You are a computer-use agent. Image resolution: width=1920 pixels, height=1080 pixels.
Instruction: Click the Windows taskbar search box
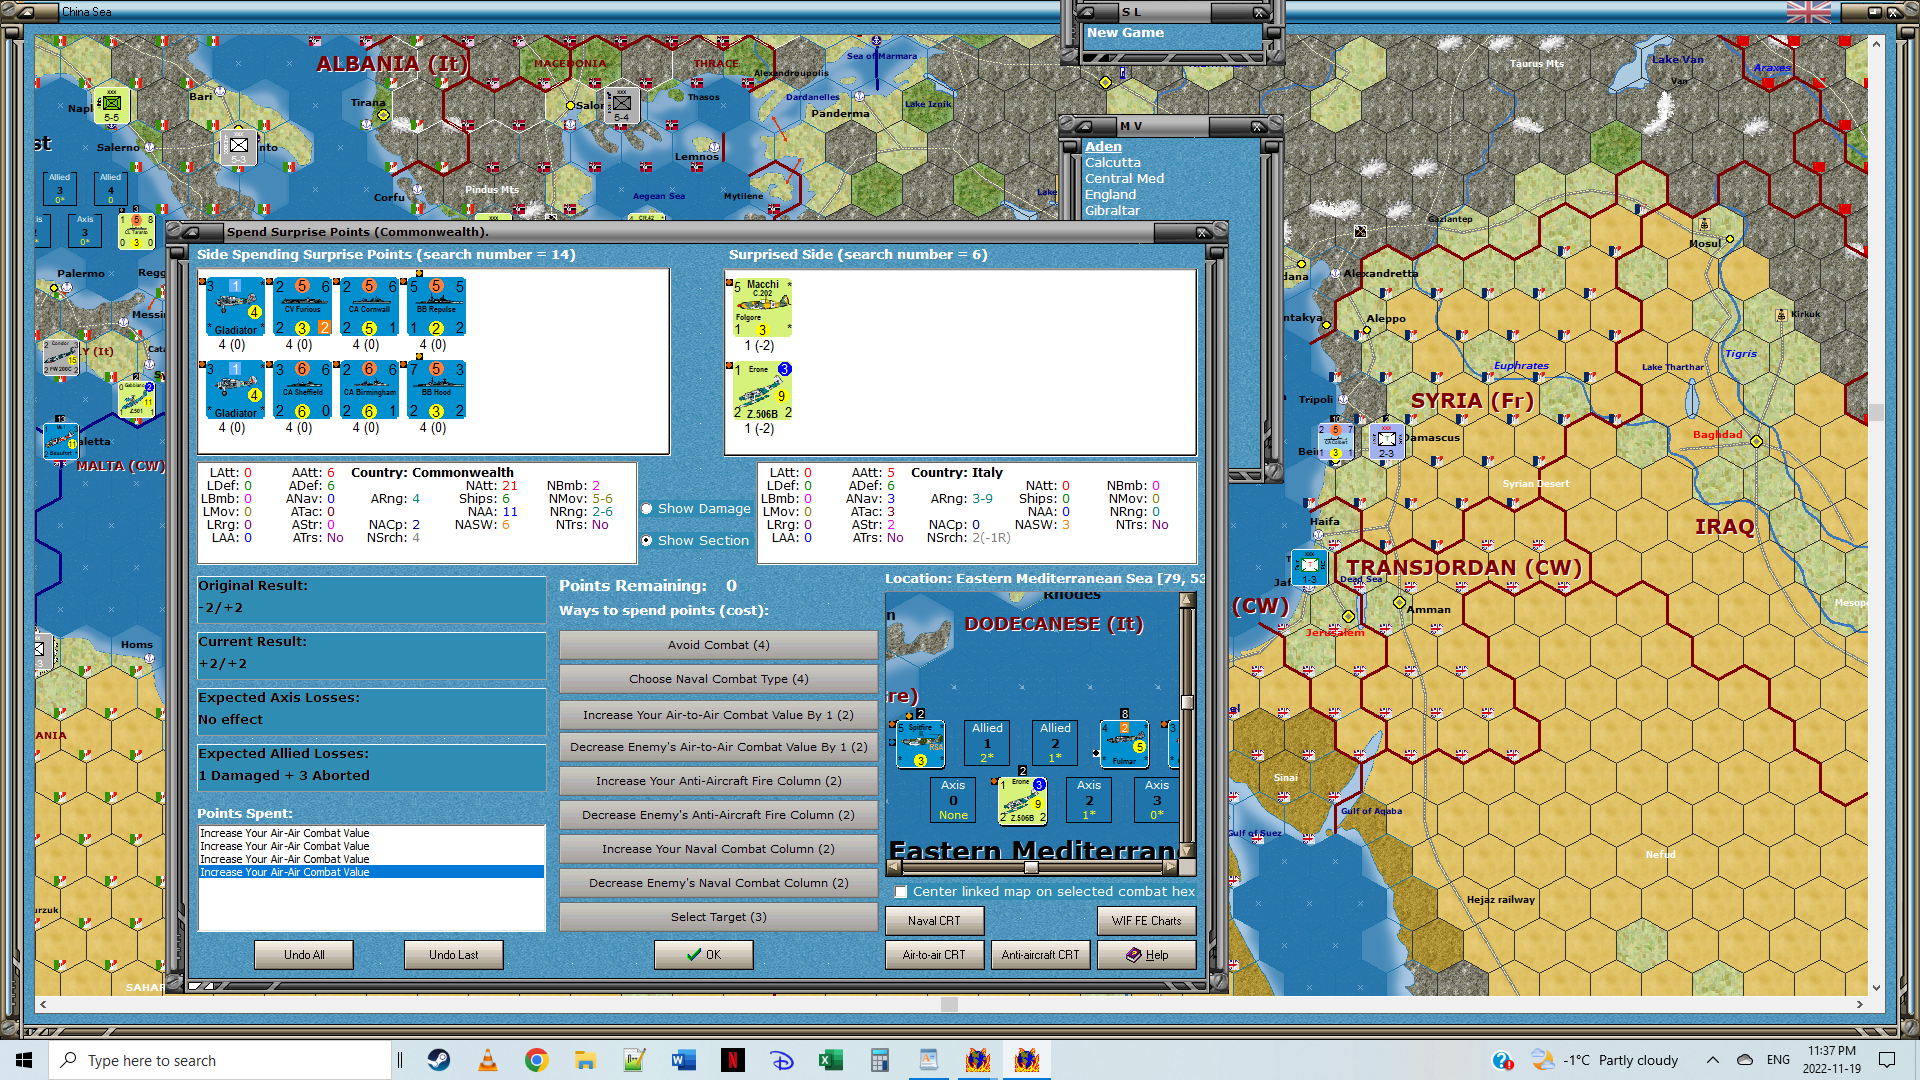coord(220,1060)
